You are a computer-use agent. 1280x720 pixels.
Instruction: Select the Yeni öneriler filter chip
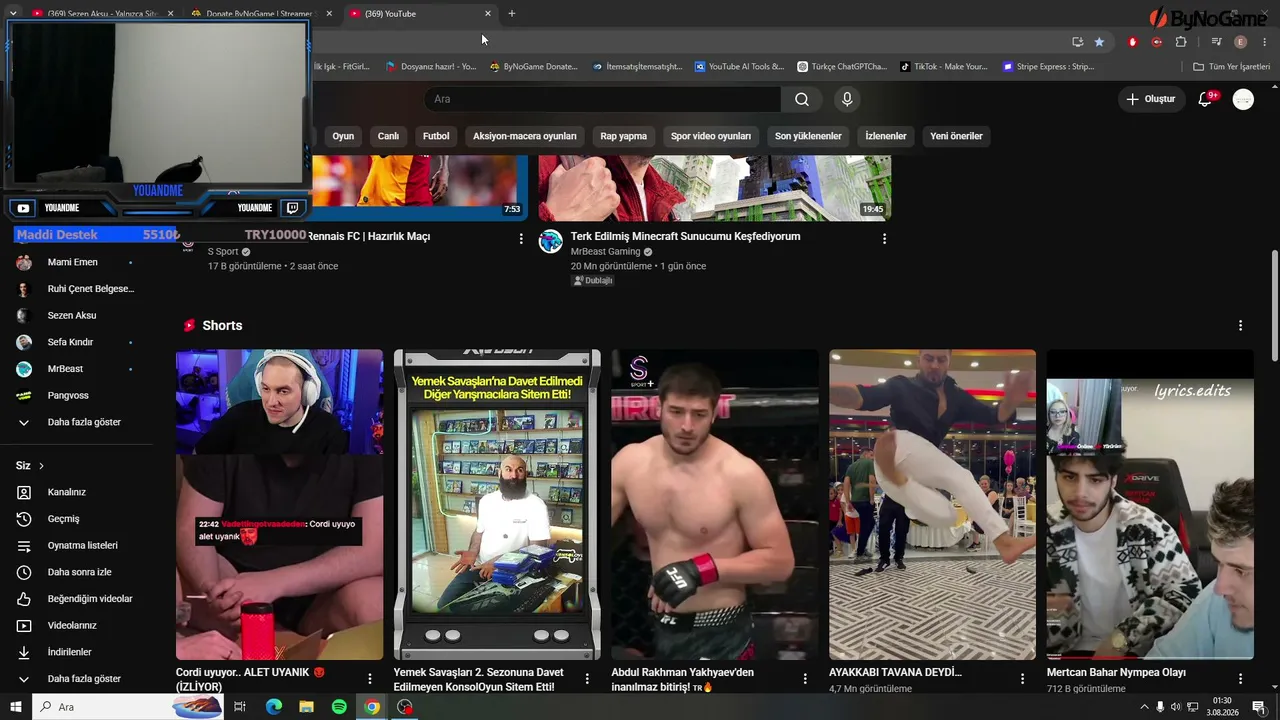point(957,136)
